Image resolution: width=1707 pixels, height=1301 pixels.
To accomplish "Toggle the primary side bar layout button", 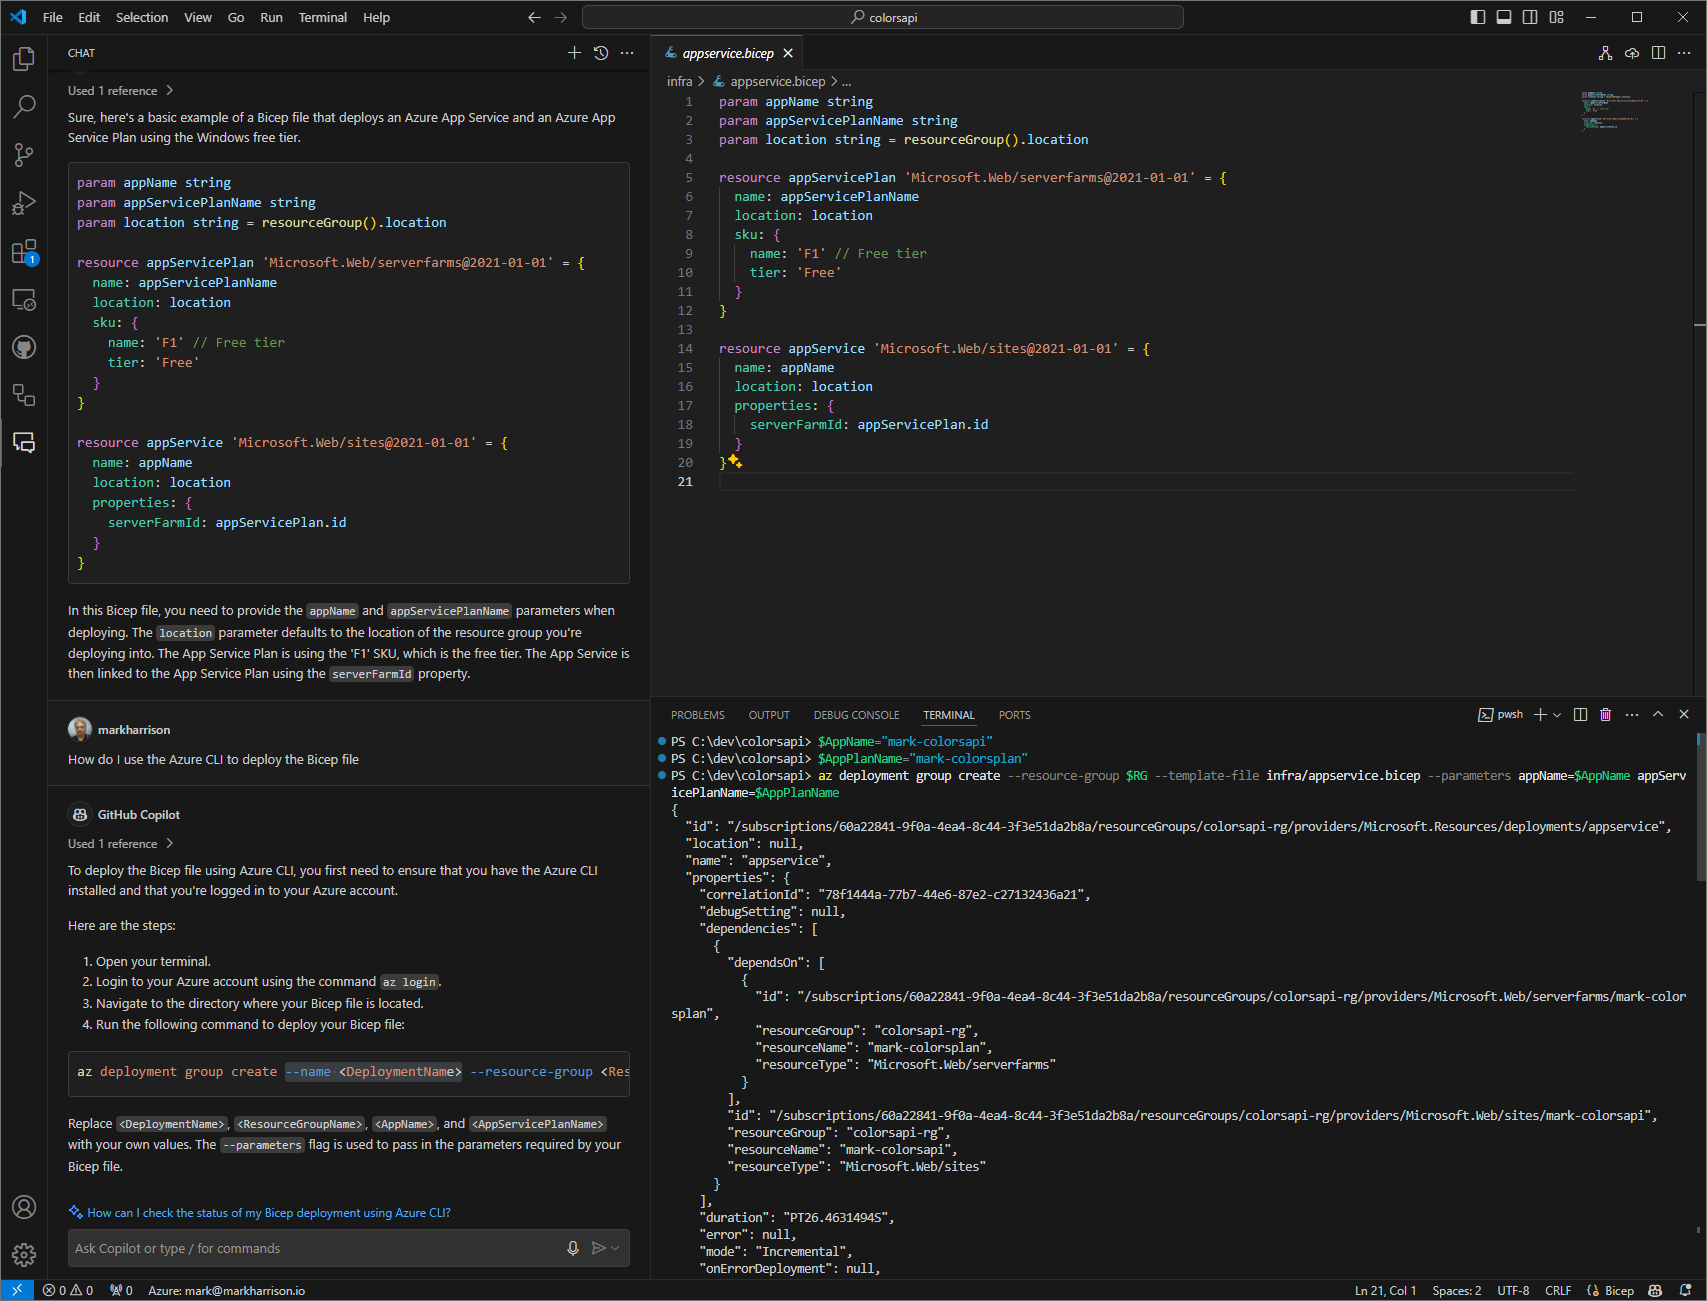I will pyautogui.click(x=1478, y=17).
